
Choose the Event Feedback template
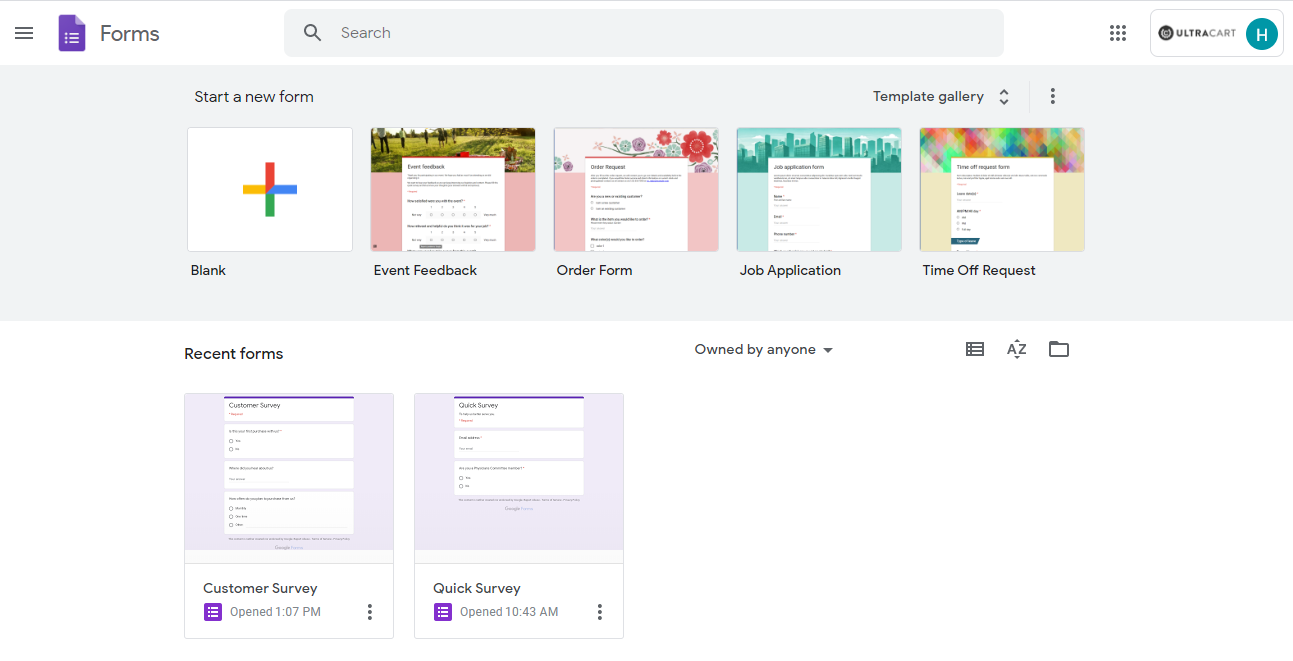pyautogui.click(x=453, y=190)
